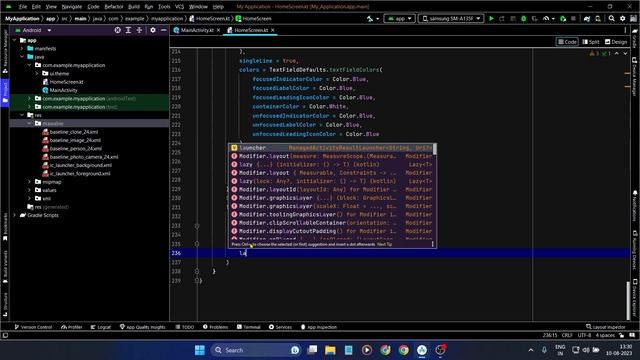This screenshot has height=360, width=640.
Task: Click the editor vertical scrollbar thumb
Action: [628, 300]
